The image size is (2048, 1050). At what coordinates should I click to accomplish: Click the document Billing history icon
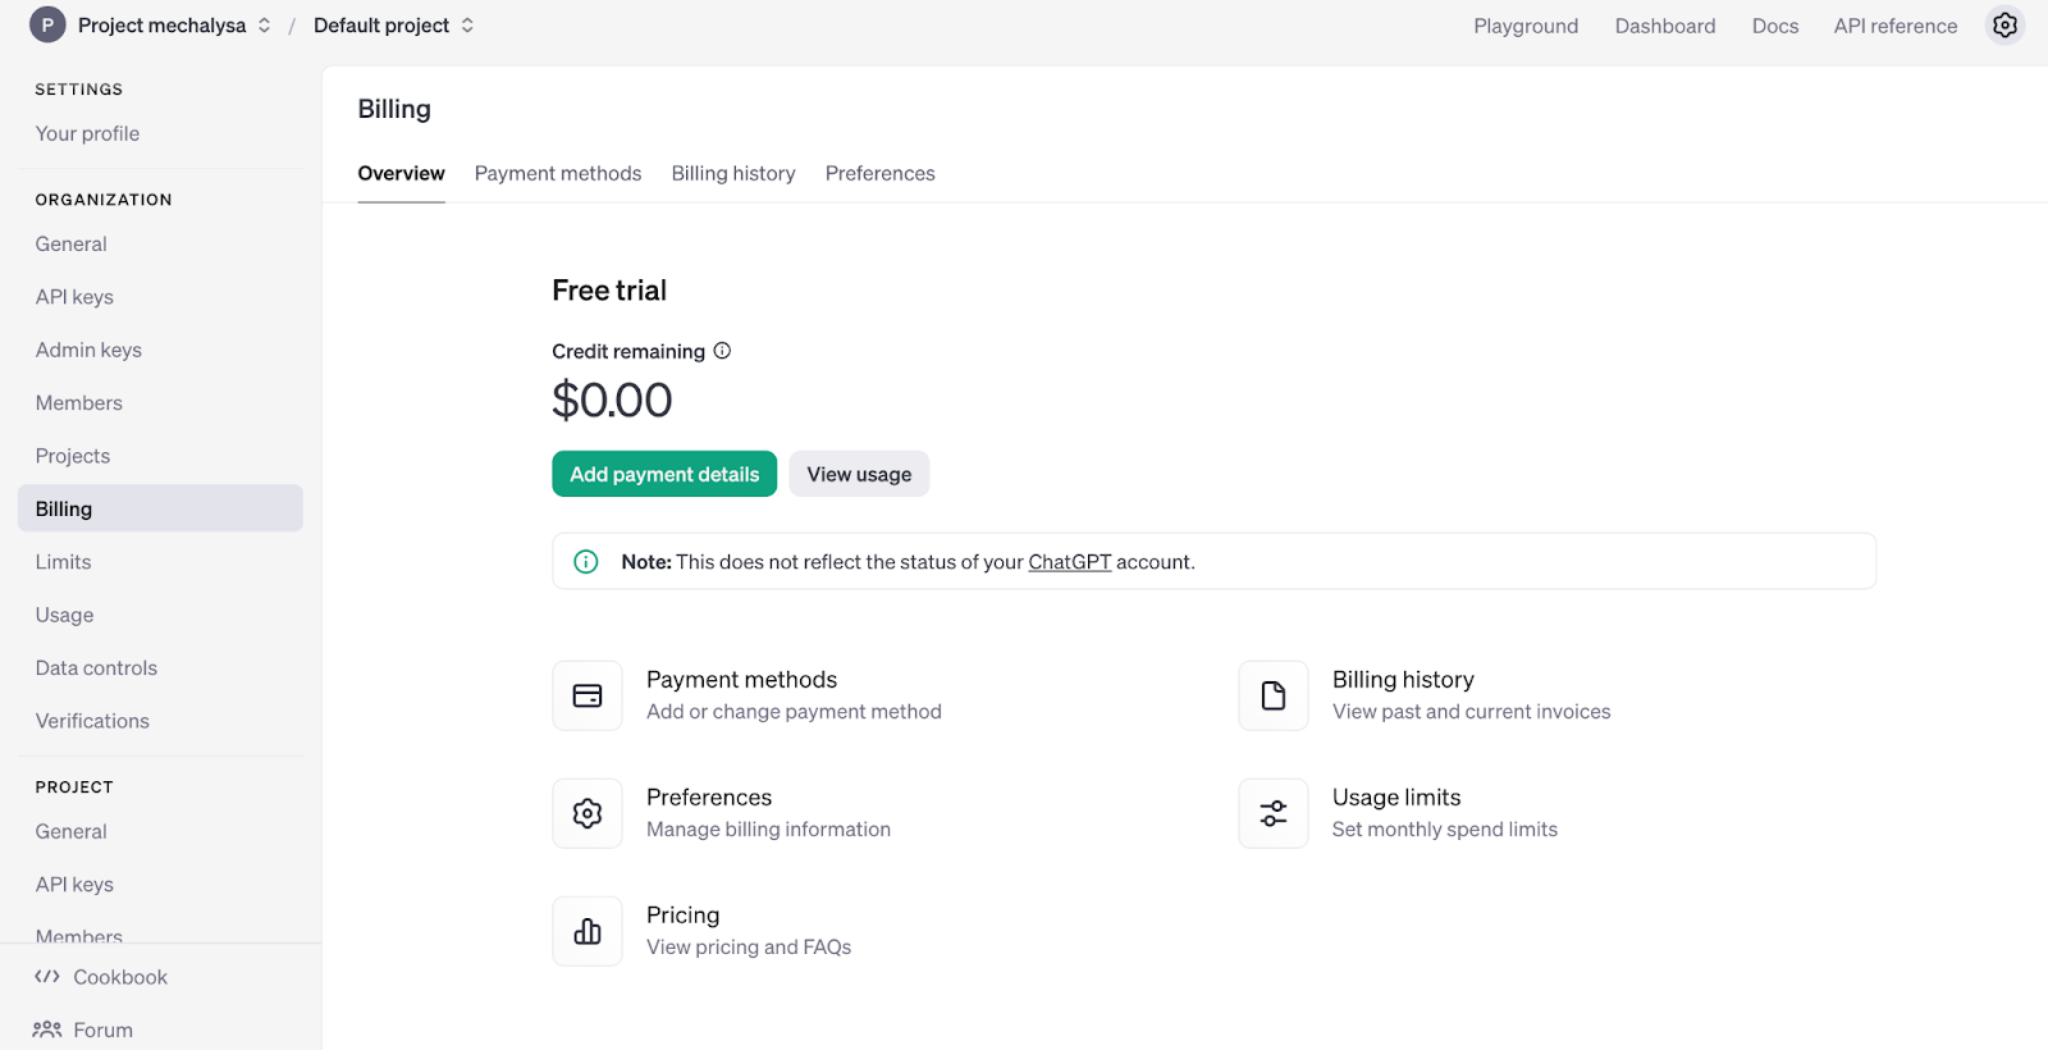point(1273,695)
